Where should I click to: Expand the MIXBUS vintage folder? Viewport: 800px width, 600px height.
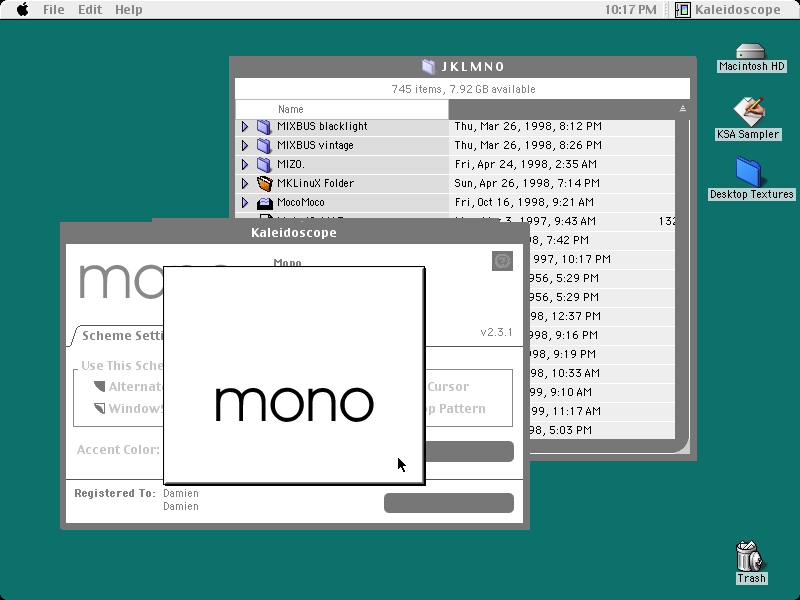245,145
